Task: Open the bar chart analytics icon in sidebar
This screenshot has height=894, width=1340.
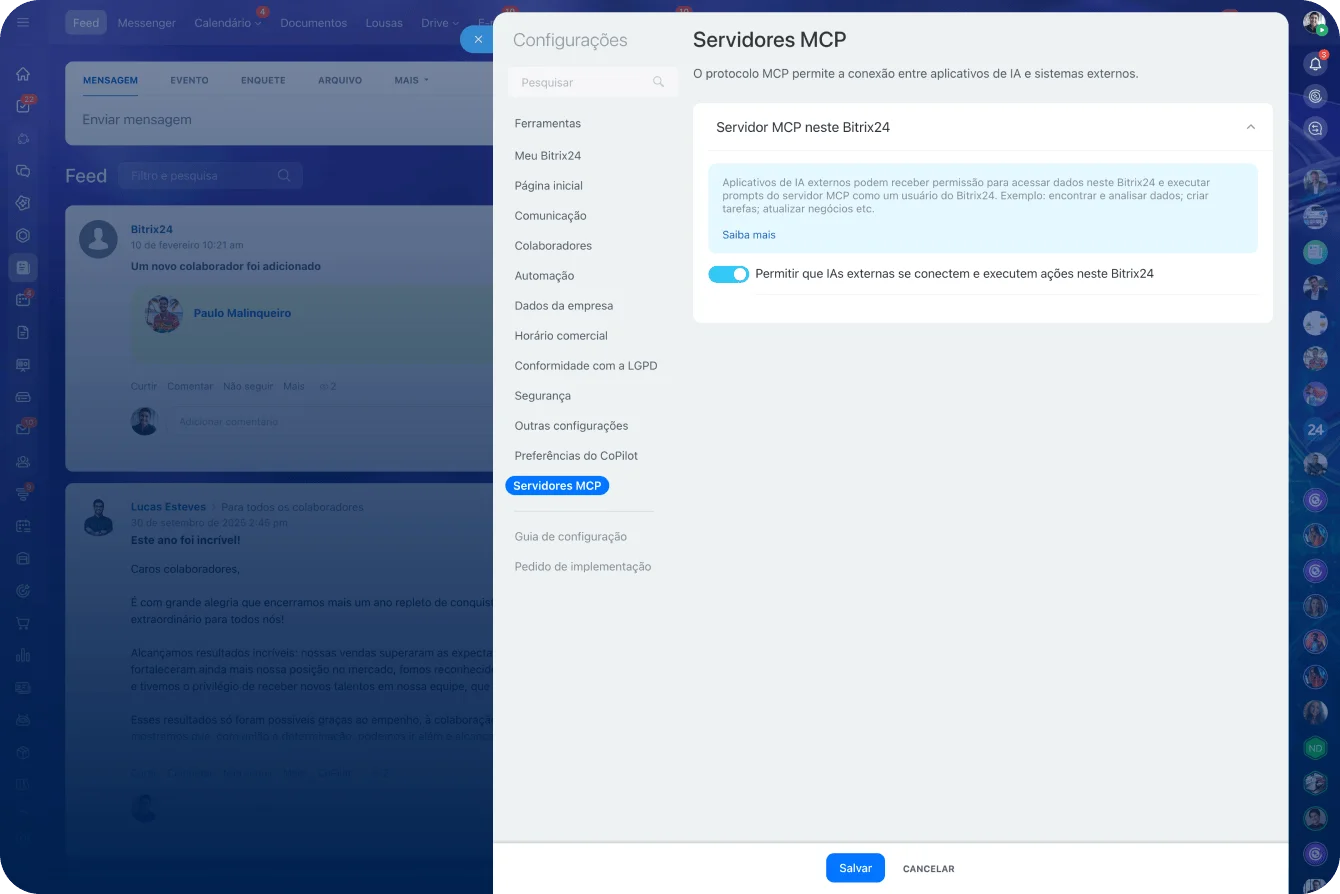Action: (23, 655)
